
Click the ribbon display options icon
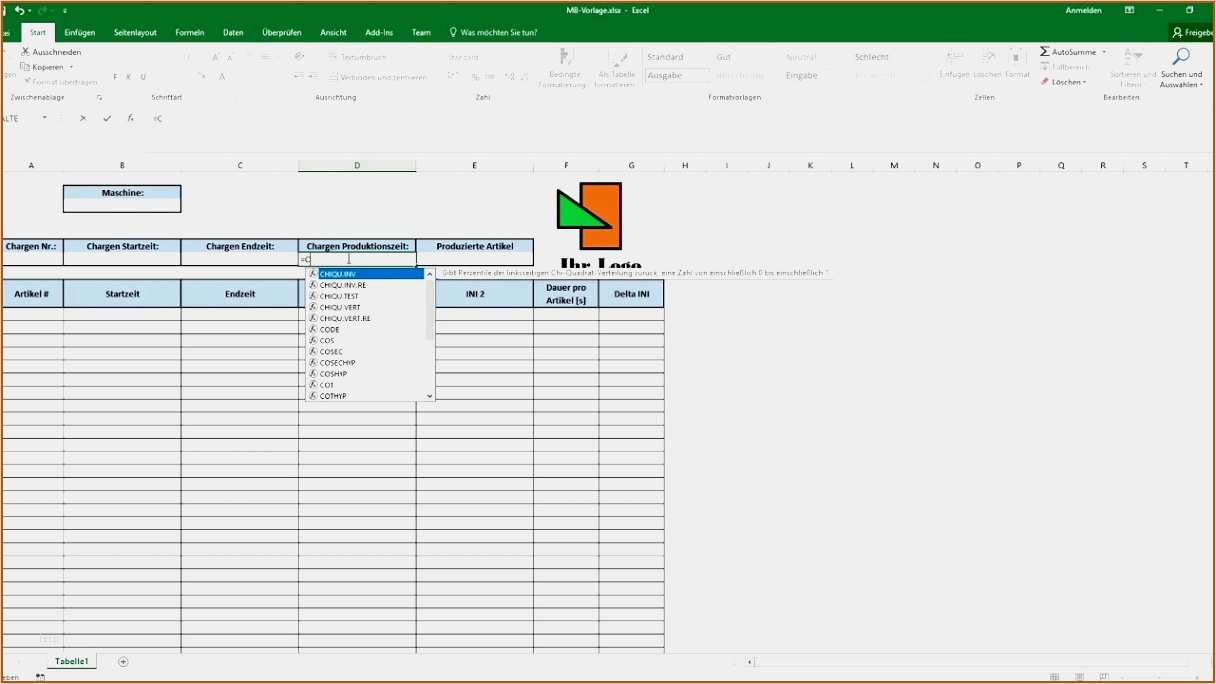(x=1129, y=10)
